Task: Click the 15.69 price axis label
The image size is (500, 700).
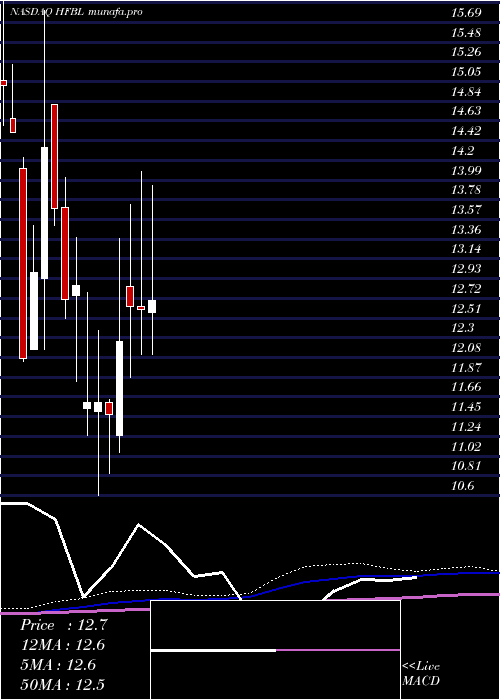Action: tap(466, 12)
